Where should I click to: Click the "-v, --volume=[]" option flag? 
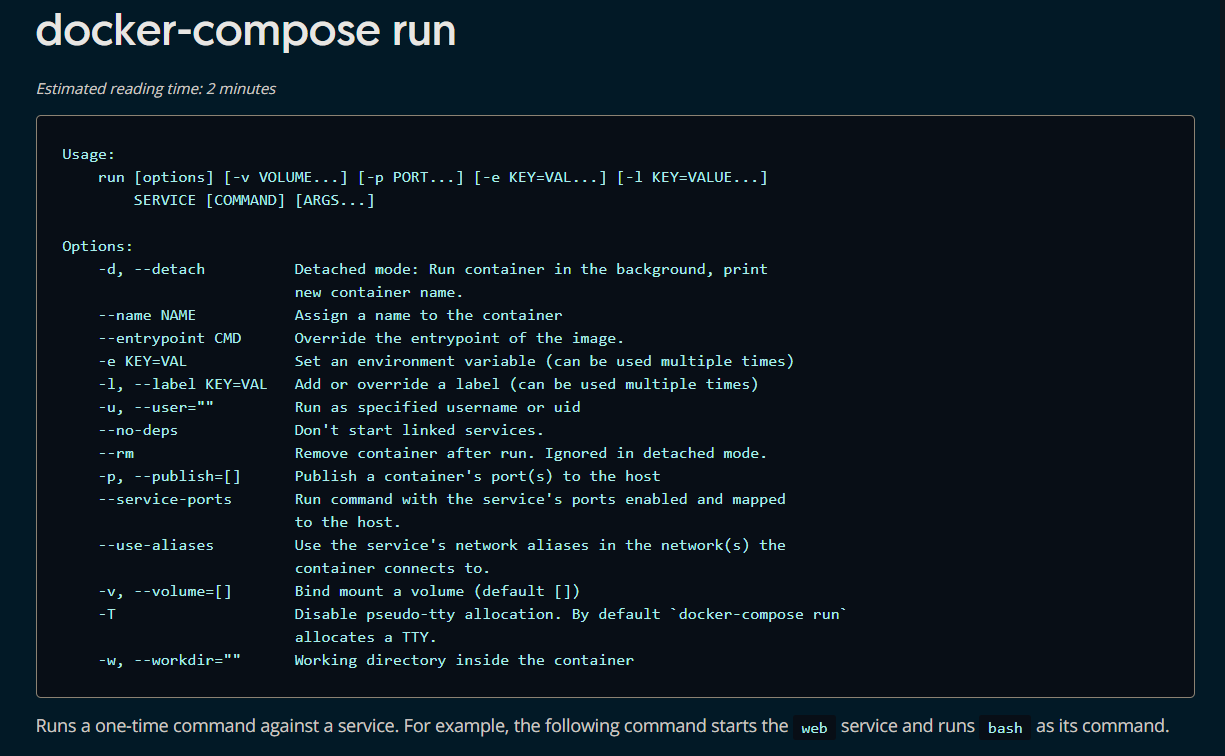click(x=165, y=591)
